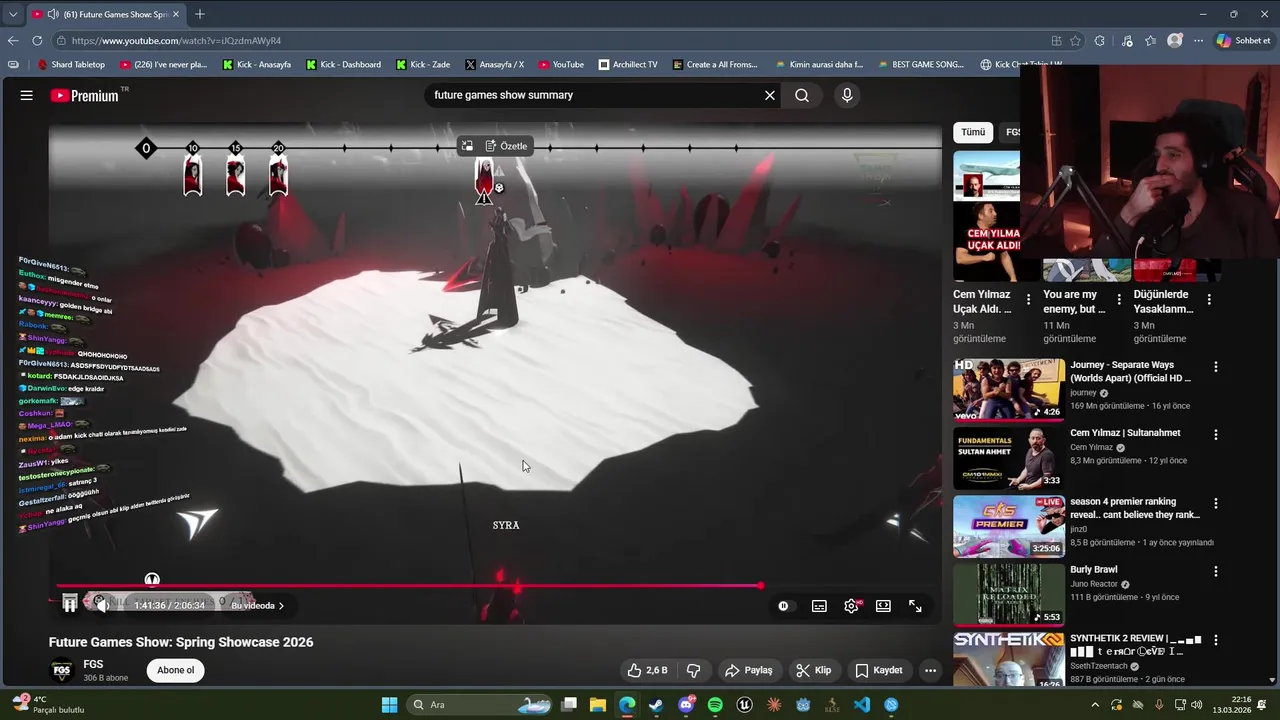The image size is (1280, 720).
Task: Add page to favorites with star icon
Action: click(x=1075, y=41)
